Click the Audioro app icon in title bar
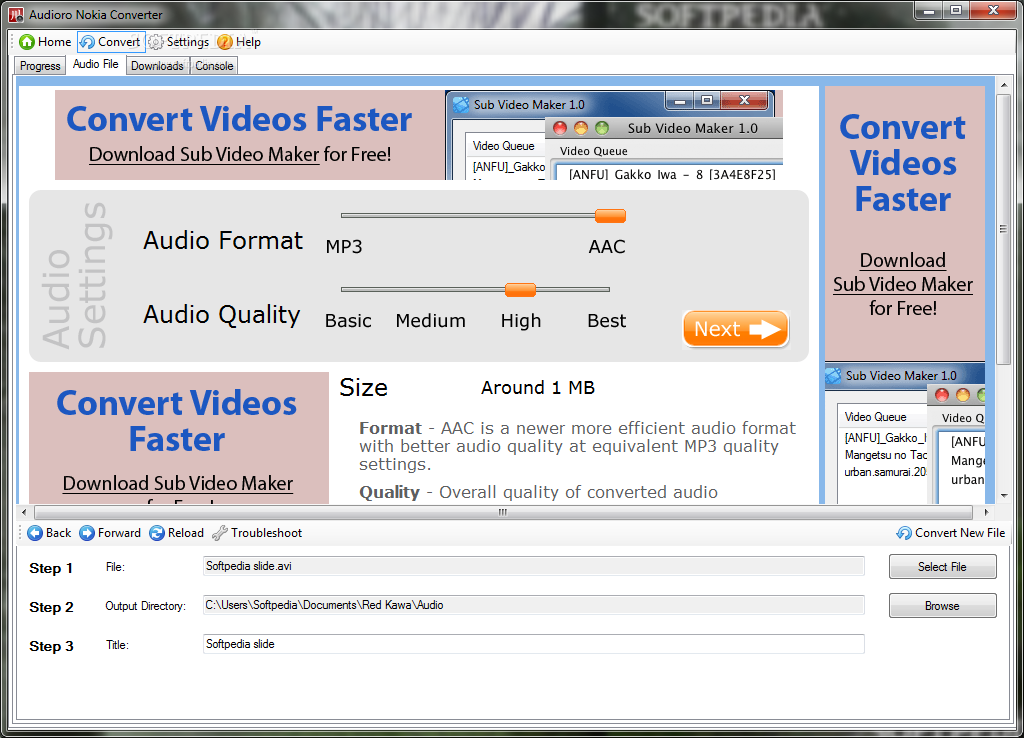Screen dimensions: 1024x738 (x=16, y=14)
